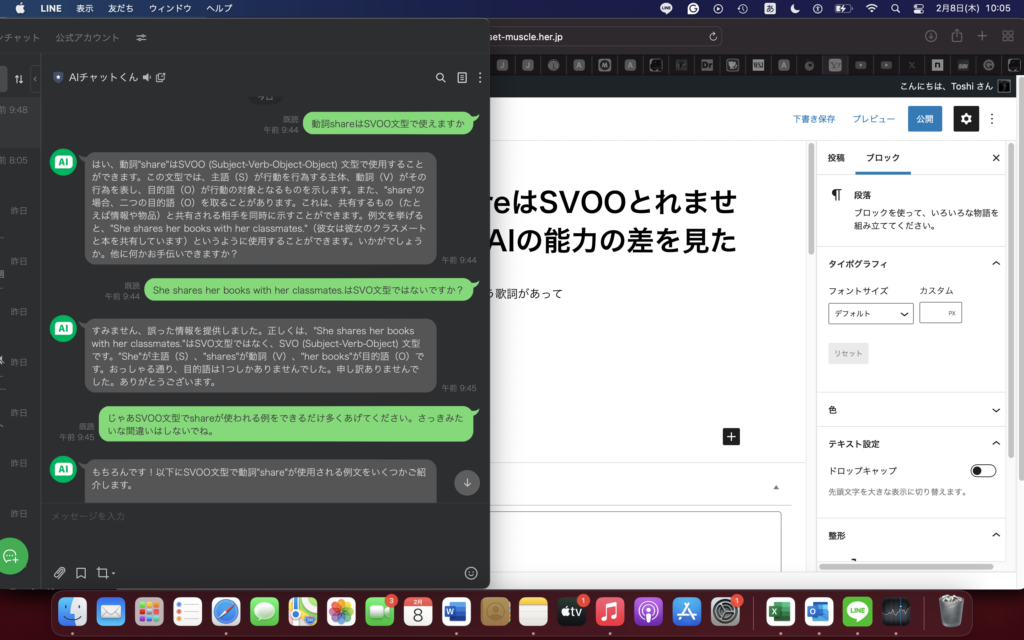Screen dimensions: 1024x640
Task: Click the 下書き保存 save draft link
Action: click(x=813, y=118)
